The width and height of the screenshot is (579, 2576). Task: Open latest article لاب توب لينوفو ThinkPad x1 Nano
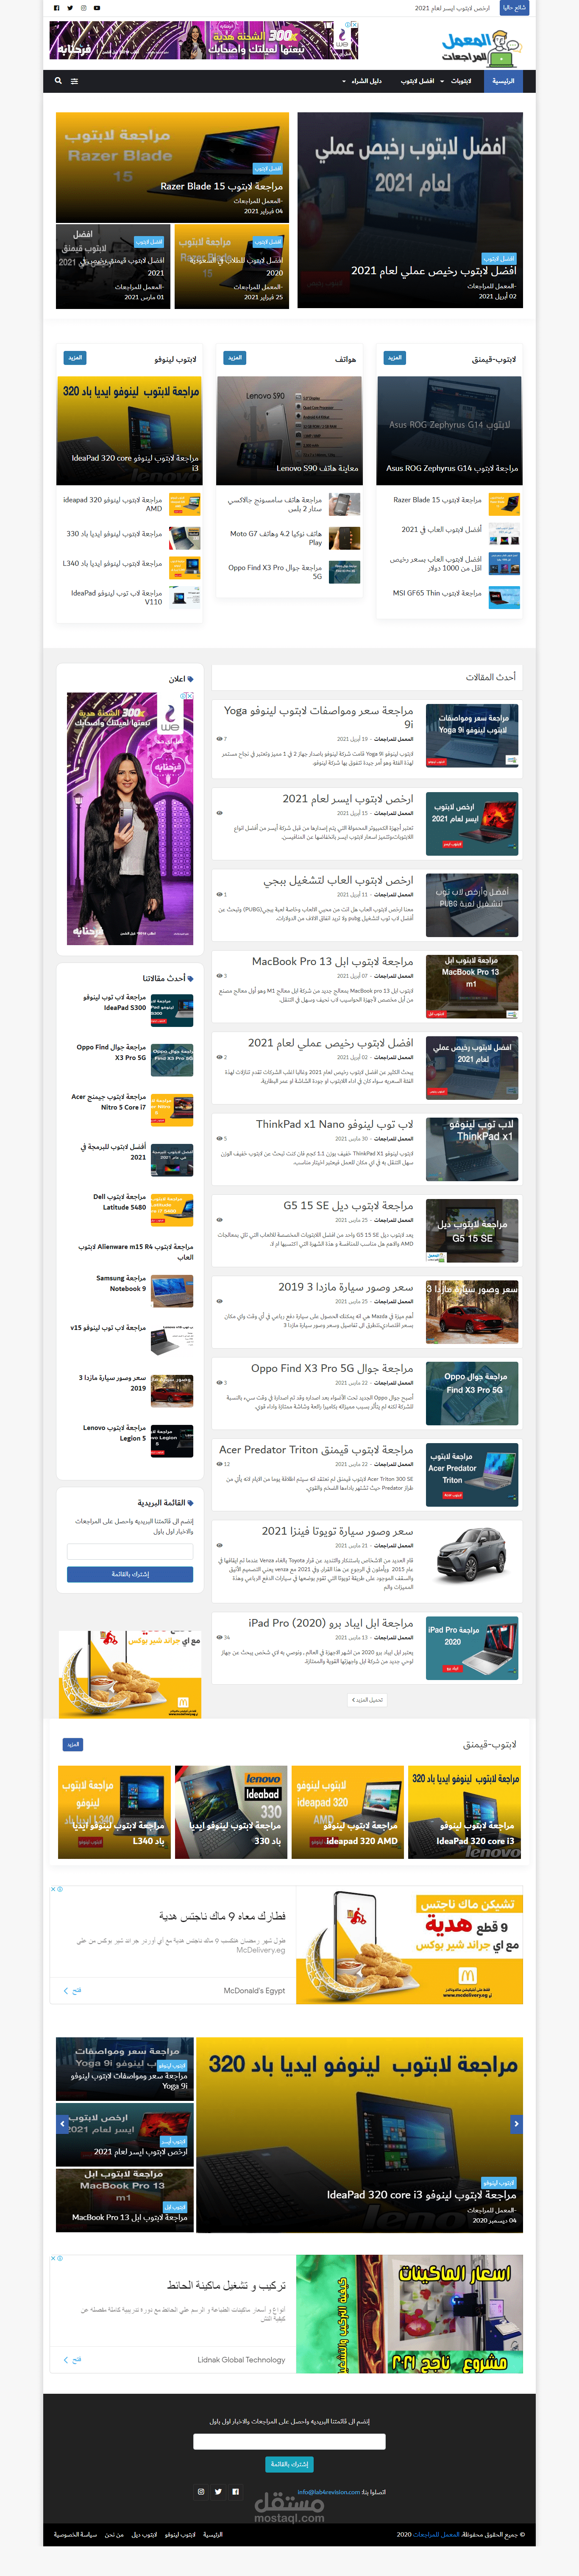click(x=334, y=1124)
